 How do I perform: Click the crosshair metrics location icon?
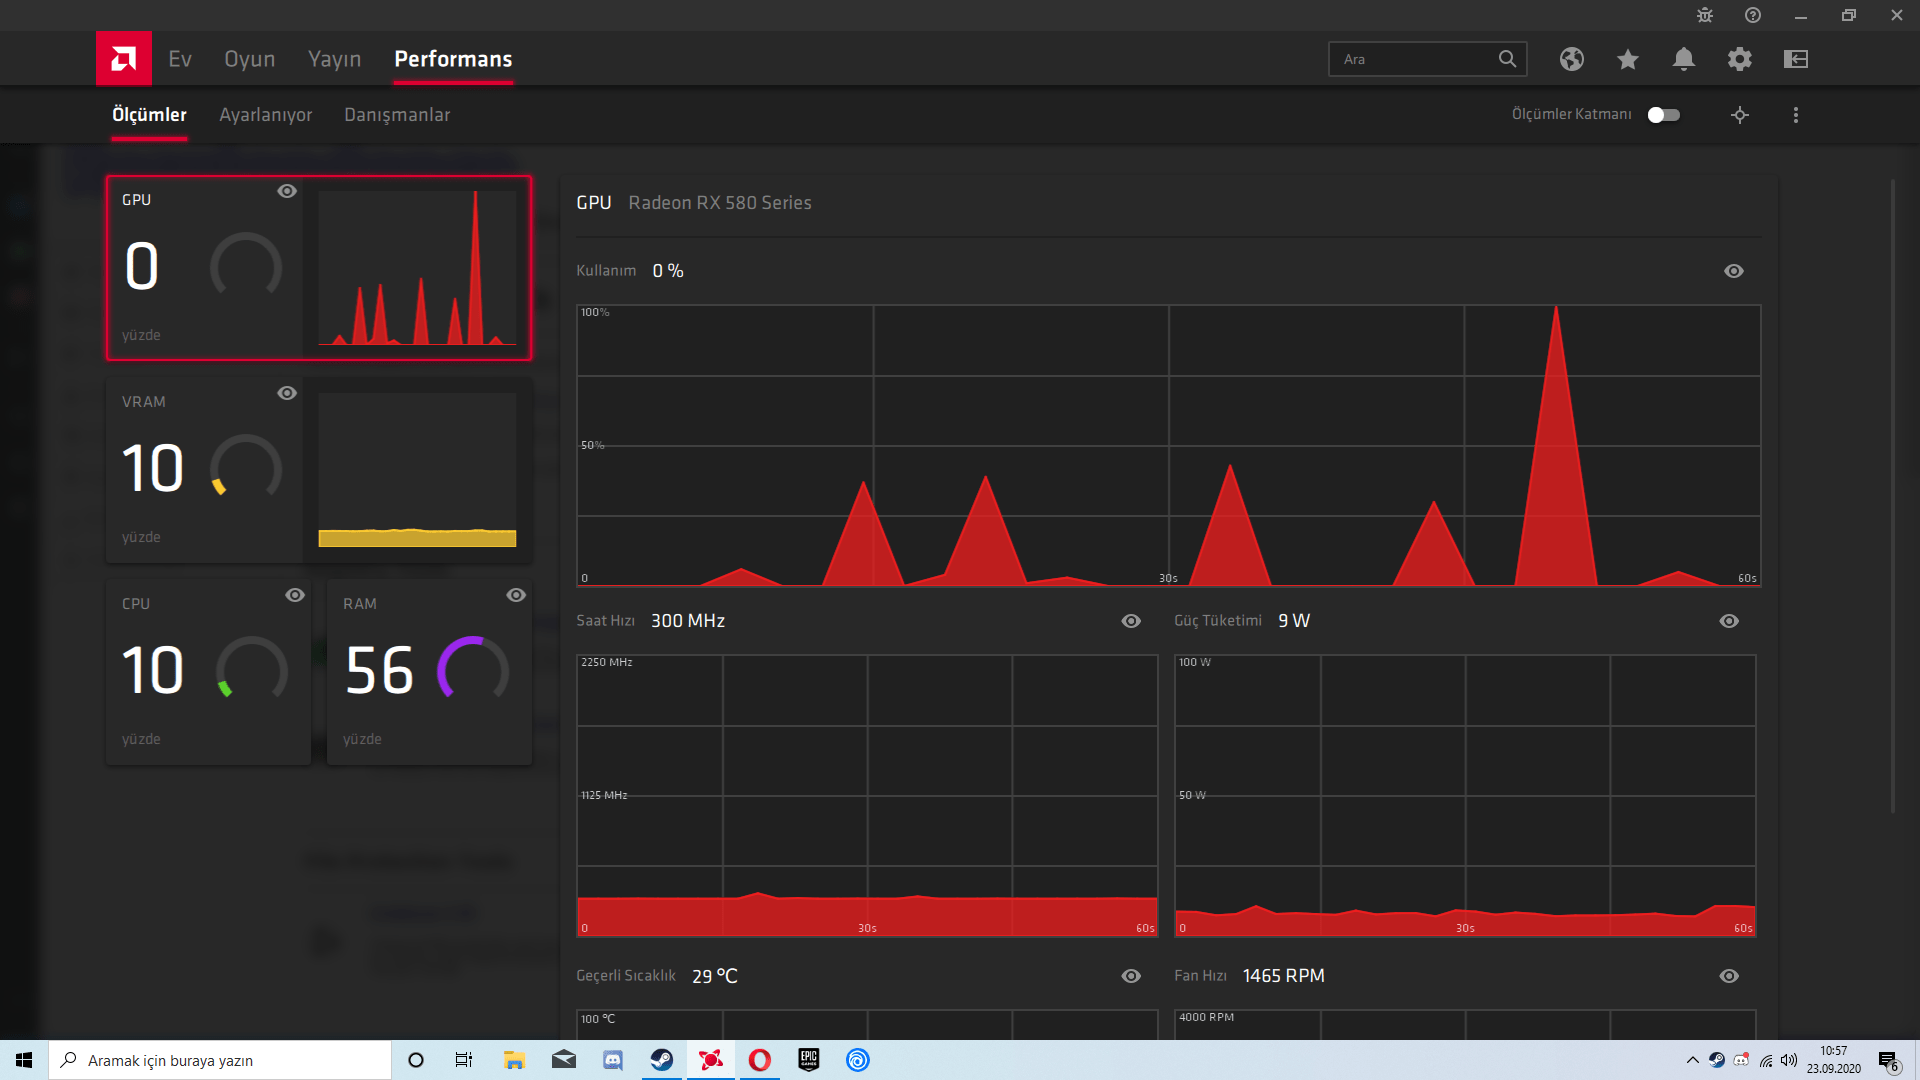[x=1739, y=115]
